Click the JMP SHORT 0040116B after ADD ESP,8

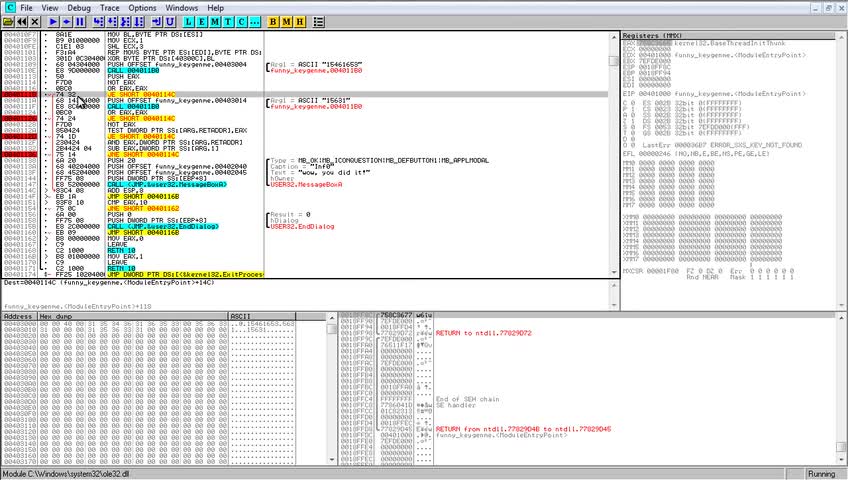coord(143,197)
